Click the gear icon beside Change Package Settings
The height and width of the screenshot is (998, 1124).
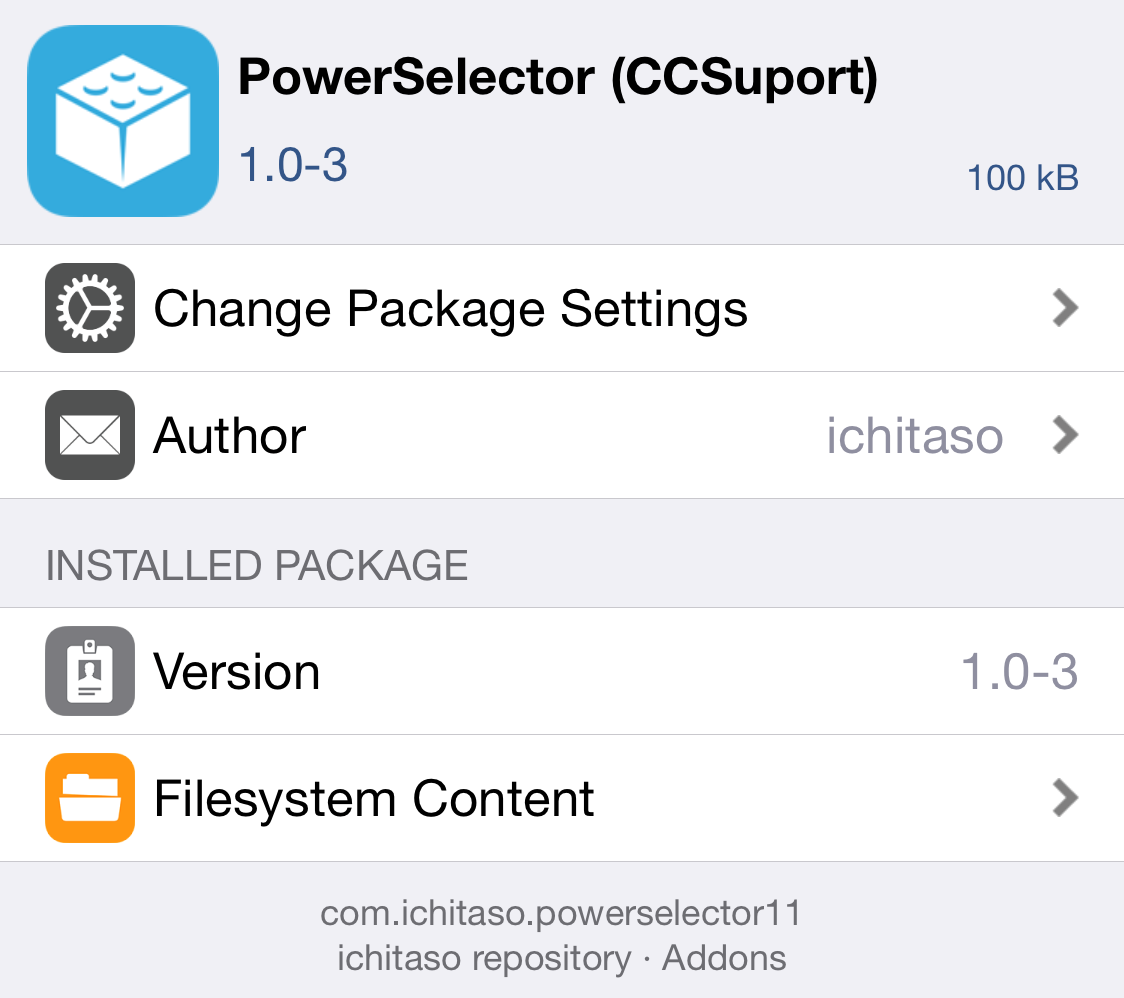(x=89, y=308)
